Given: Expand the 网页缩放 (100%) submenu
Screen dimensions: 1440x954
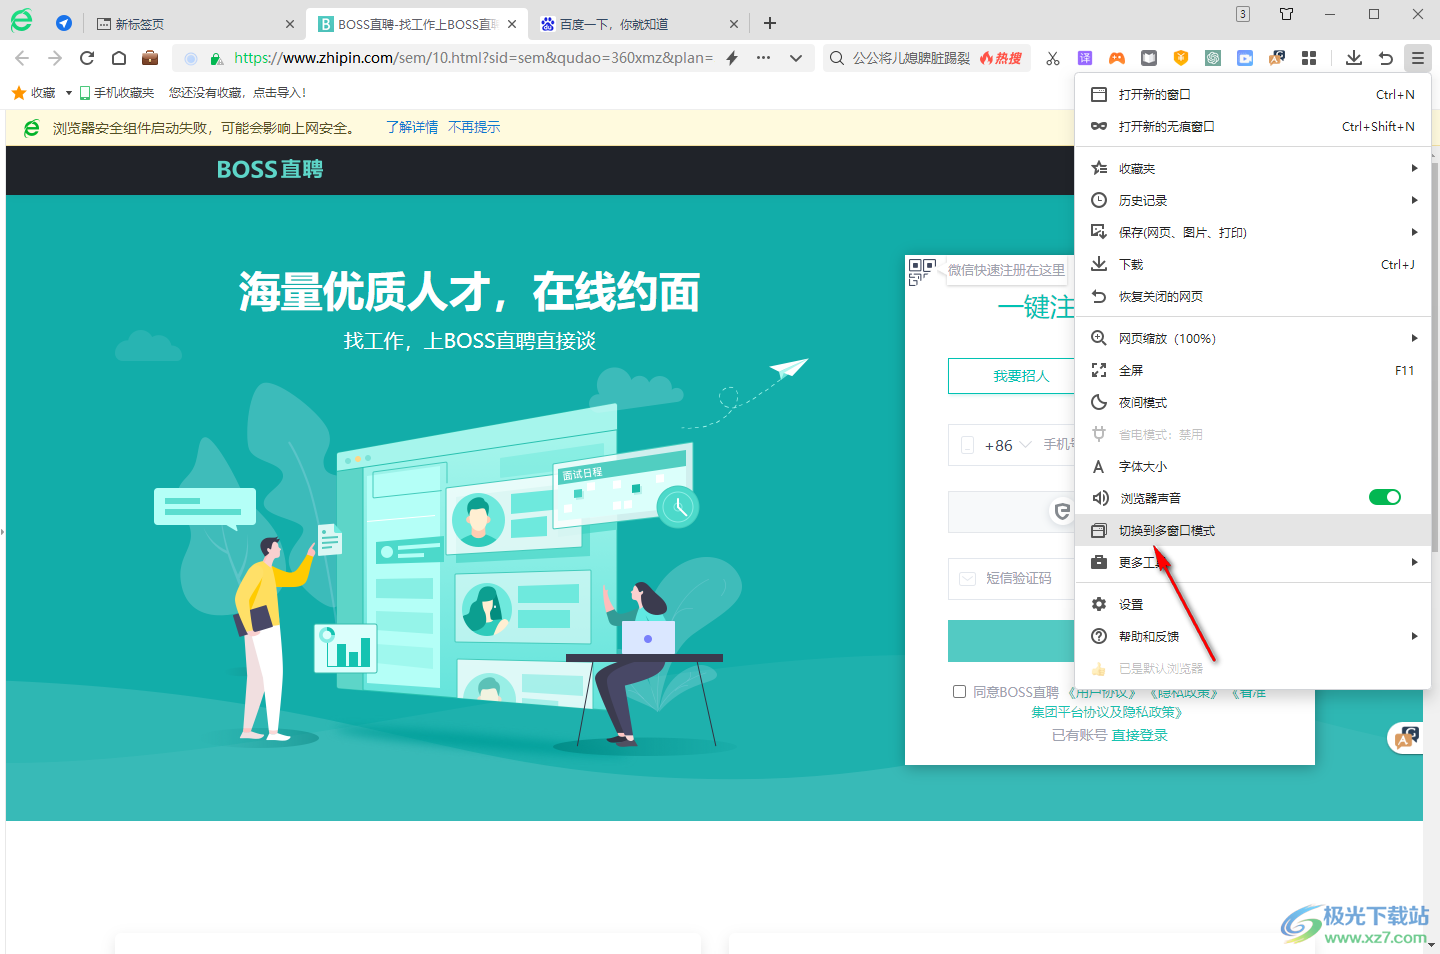Looking at the screenshot, I should 1253,338.
